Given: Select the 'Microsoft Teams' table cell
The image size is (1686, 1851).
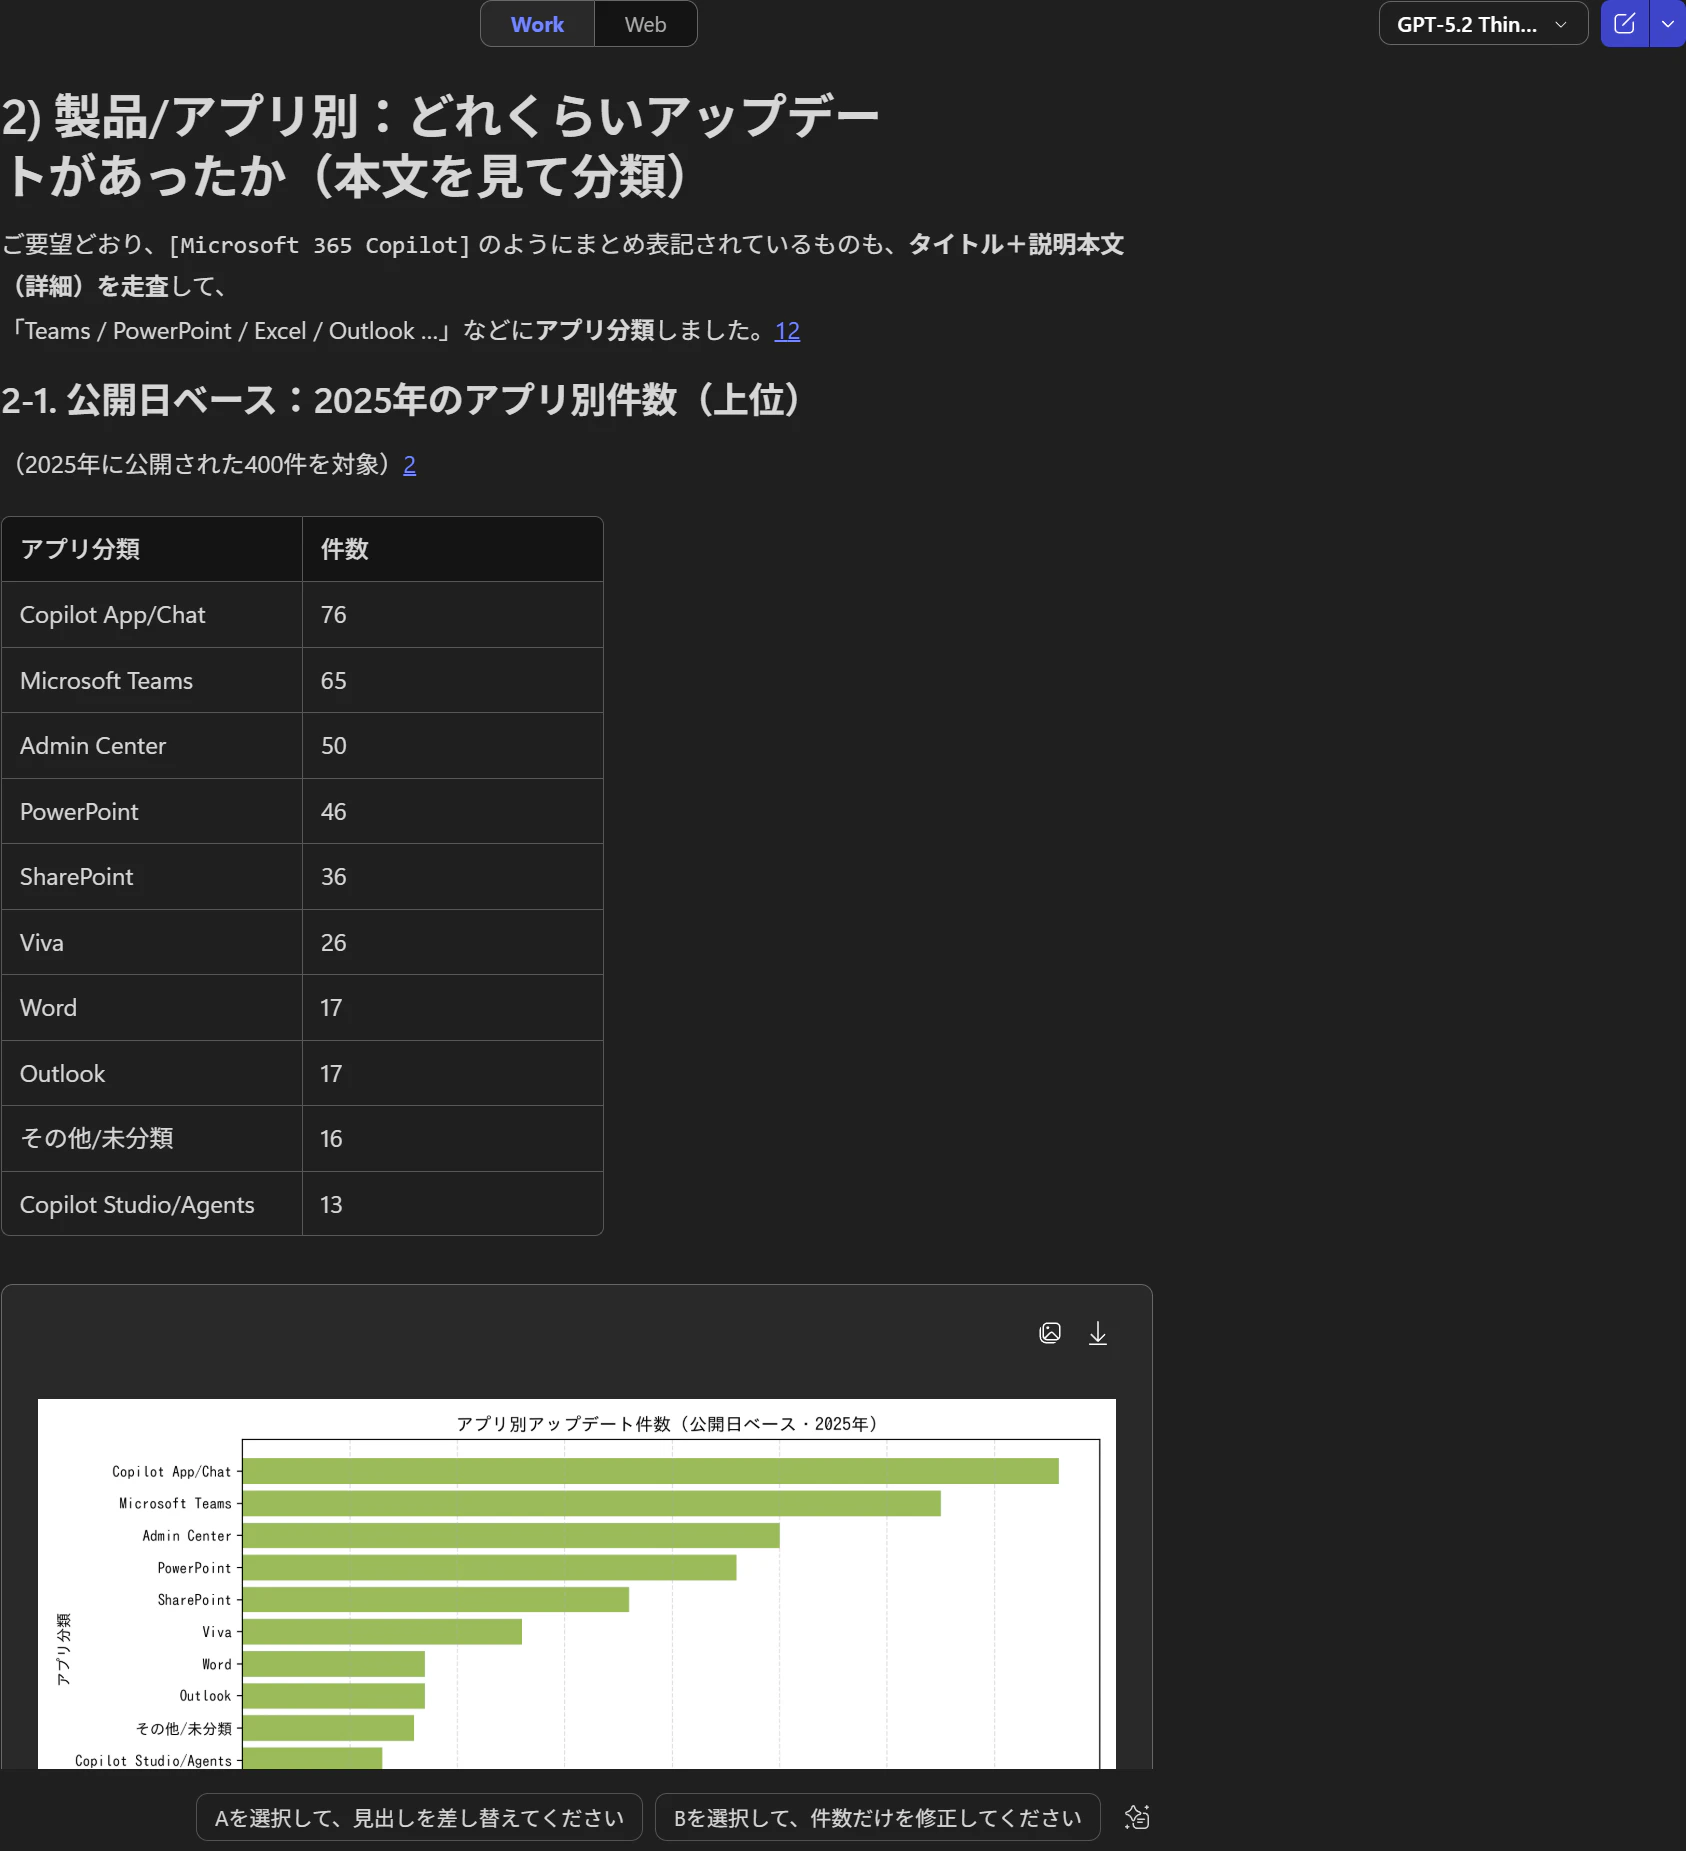Looking at the screenshot, I should tap(152, 681).
